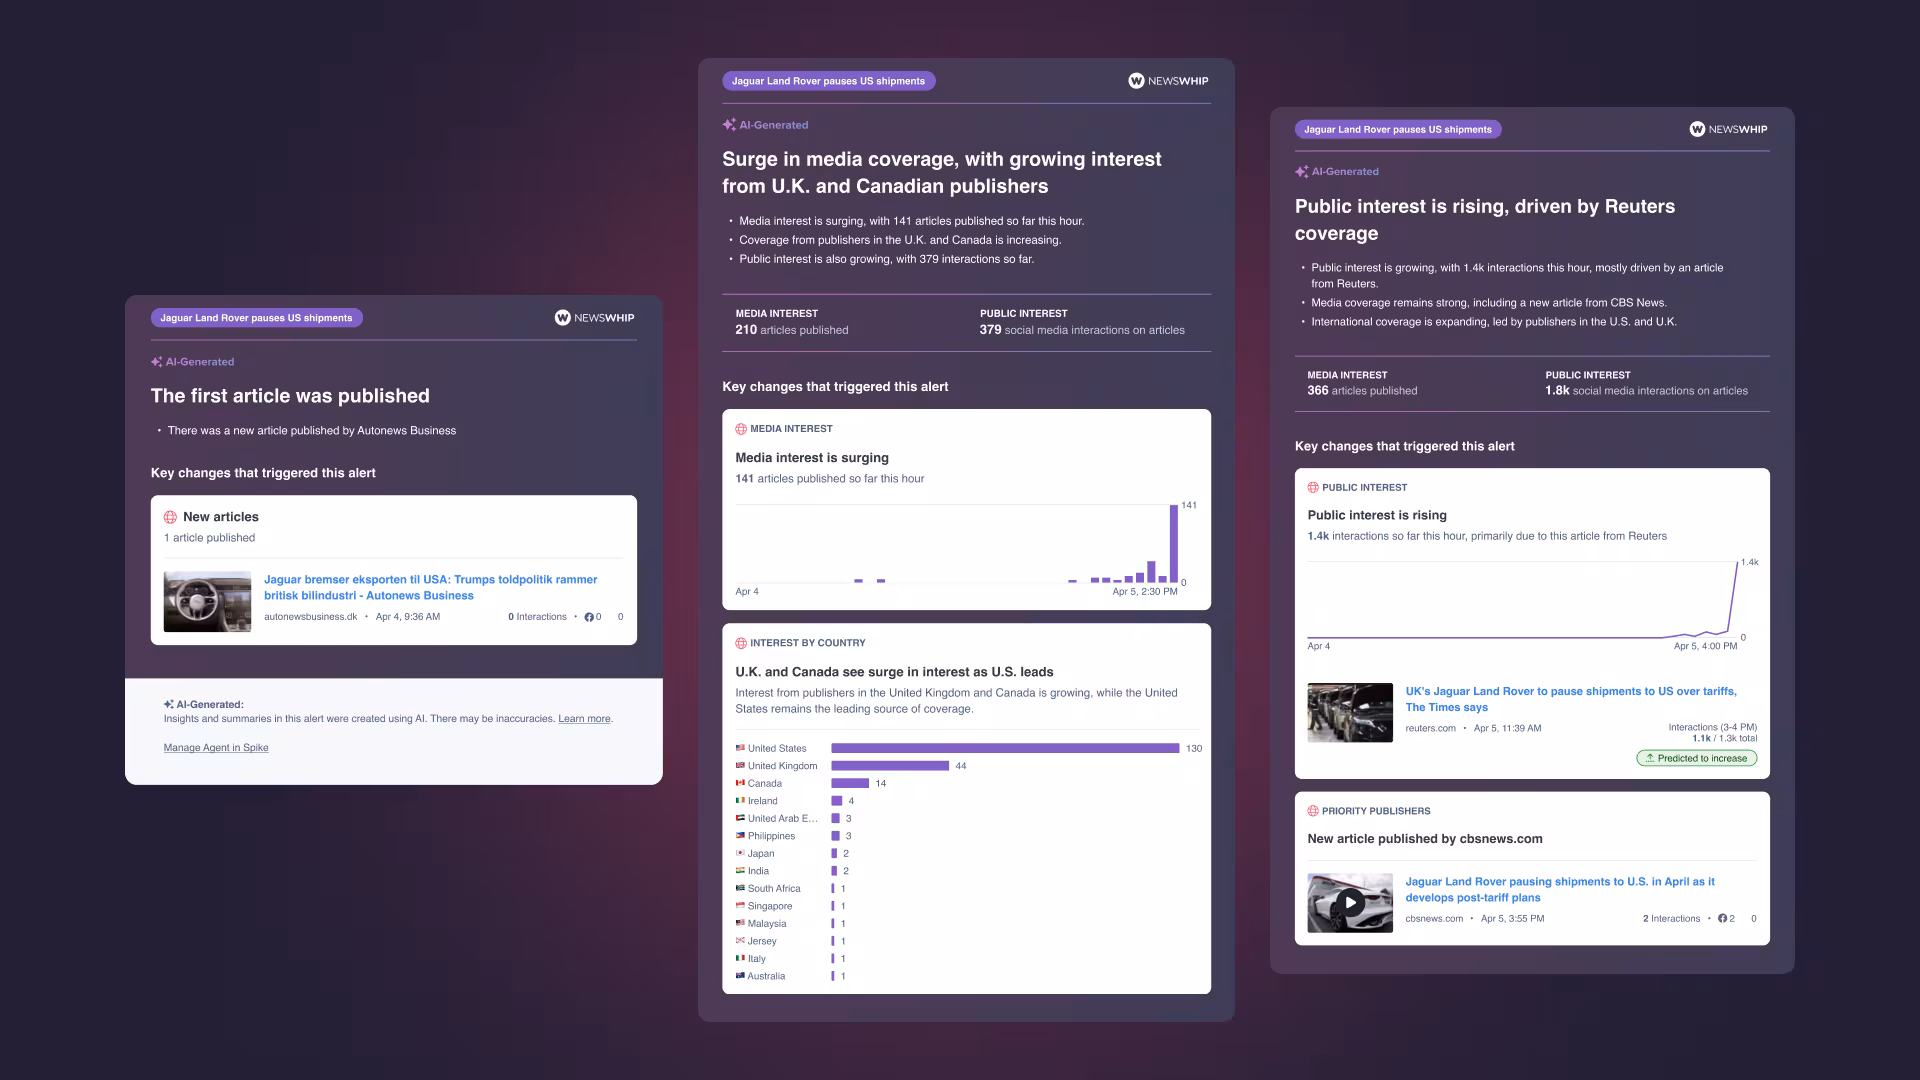
Task: Click the globe icon beside New articles
Action: pyautogui.click(x=170, y=517)
